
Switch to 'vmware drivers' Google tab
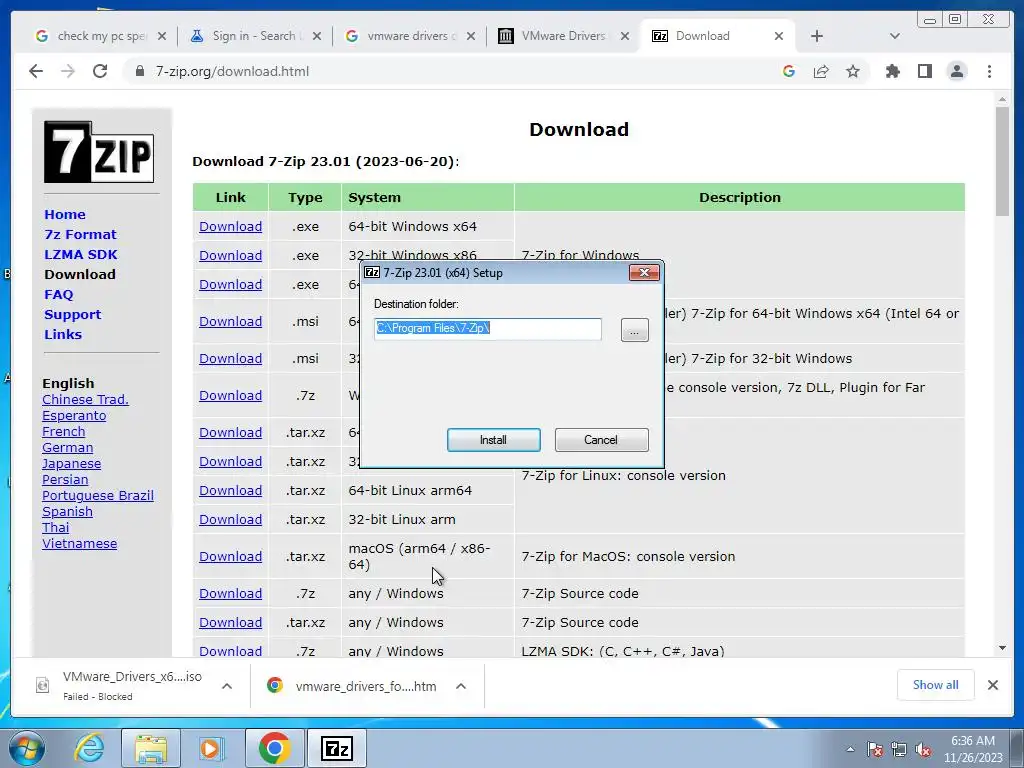(409, 36)
